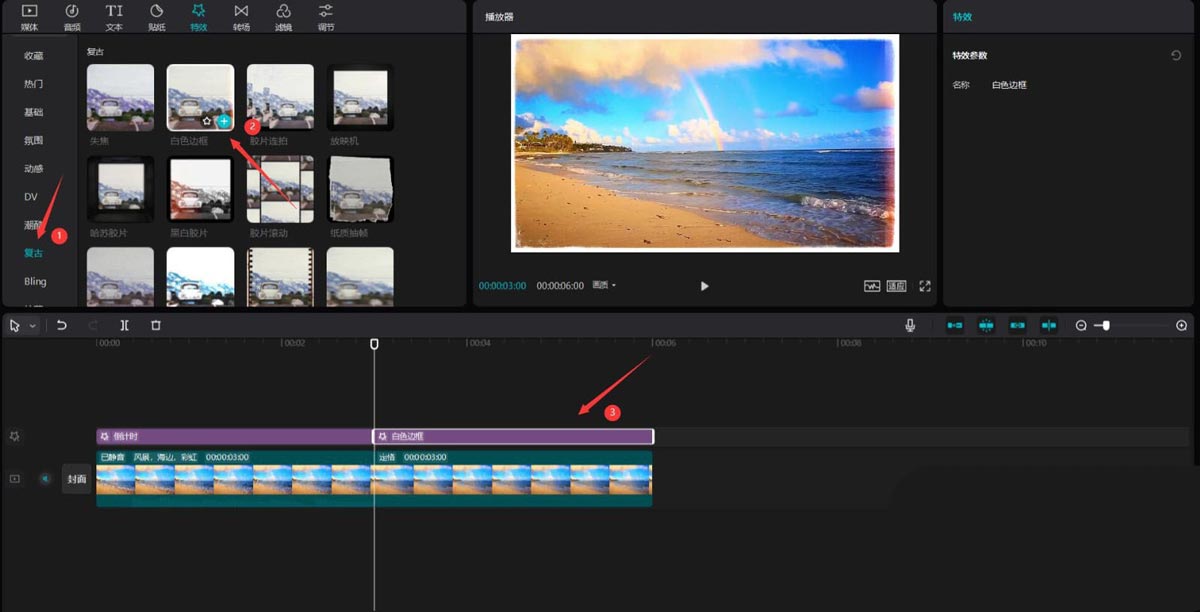Click the microphone record voiceover icon

(910, 325)
